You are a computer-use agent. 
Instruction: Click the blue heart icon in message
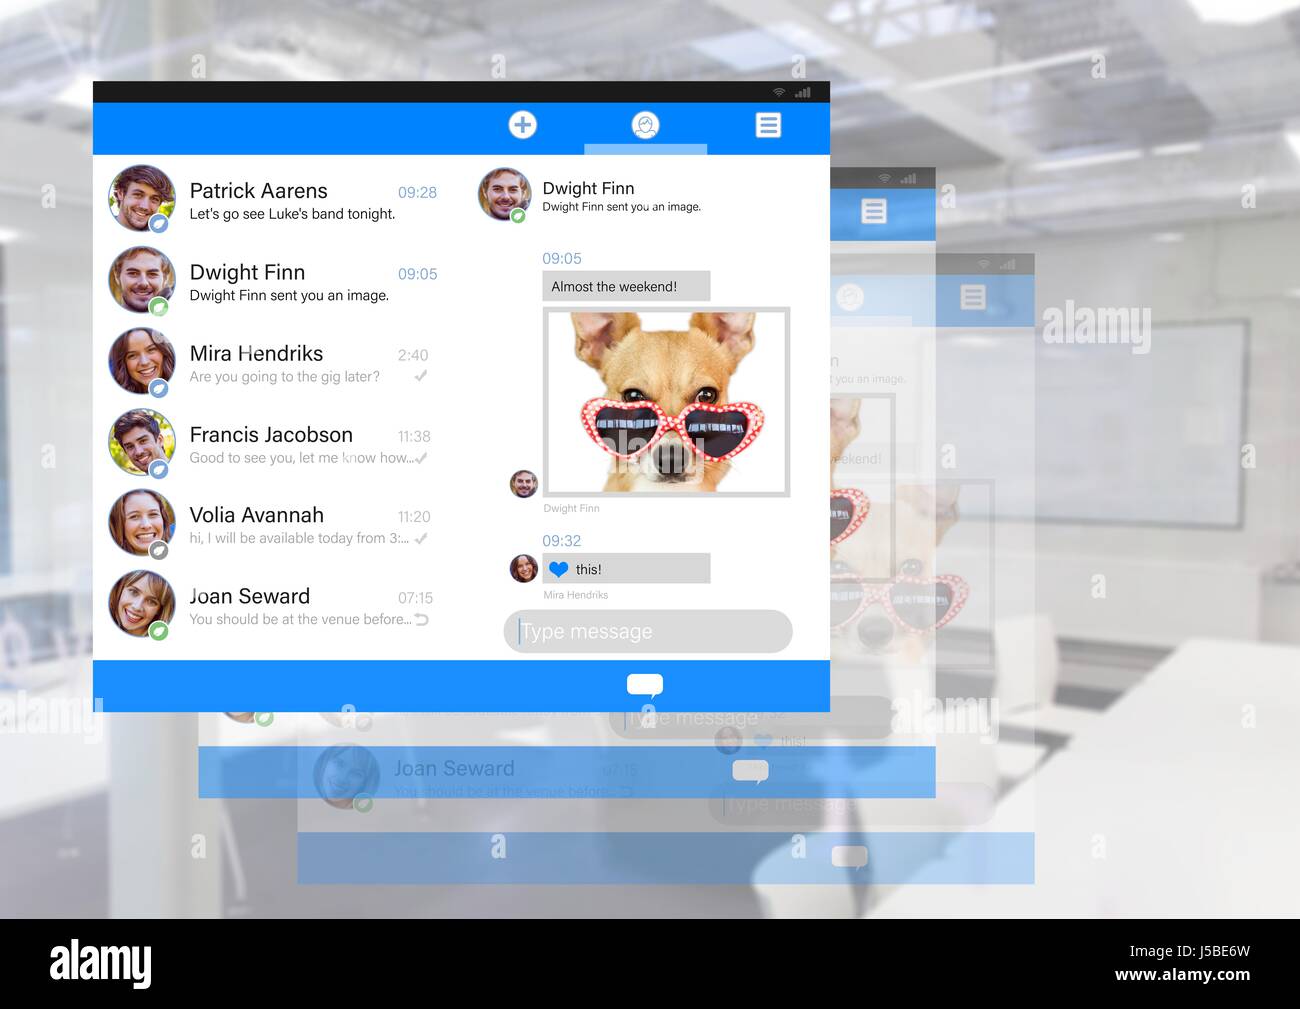point(559,569)
